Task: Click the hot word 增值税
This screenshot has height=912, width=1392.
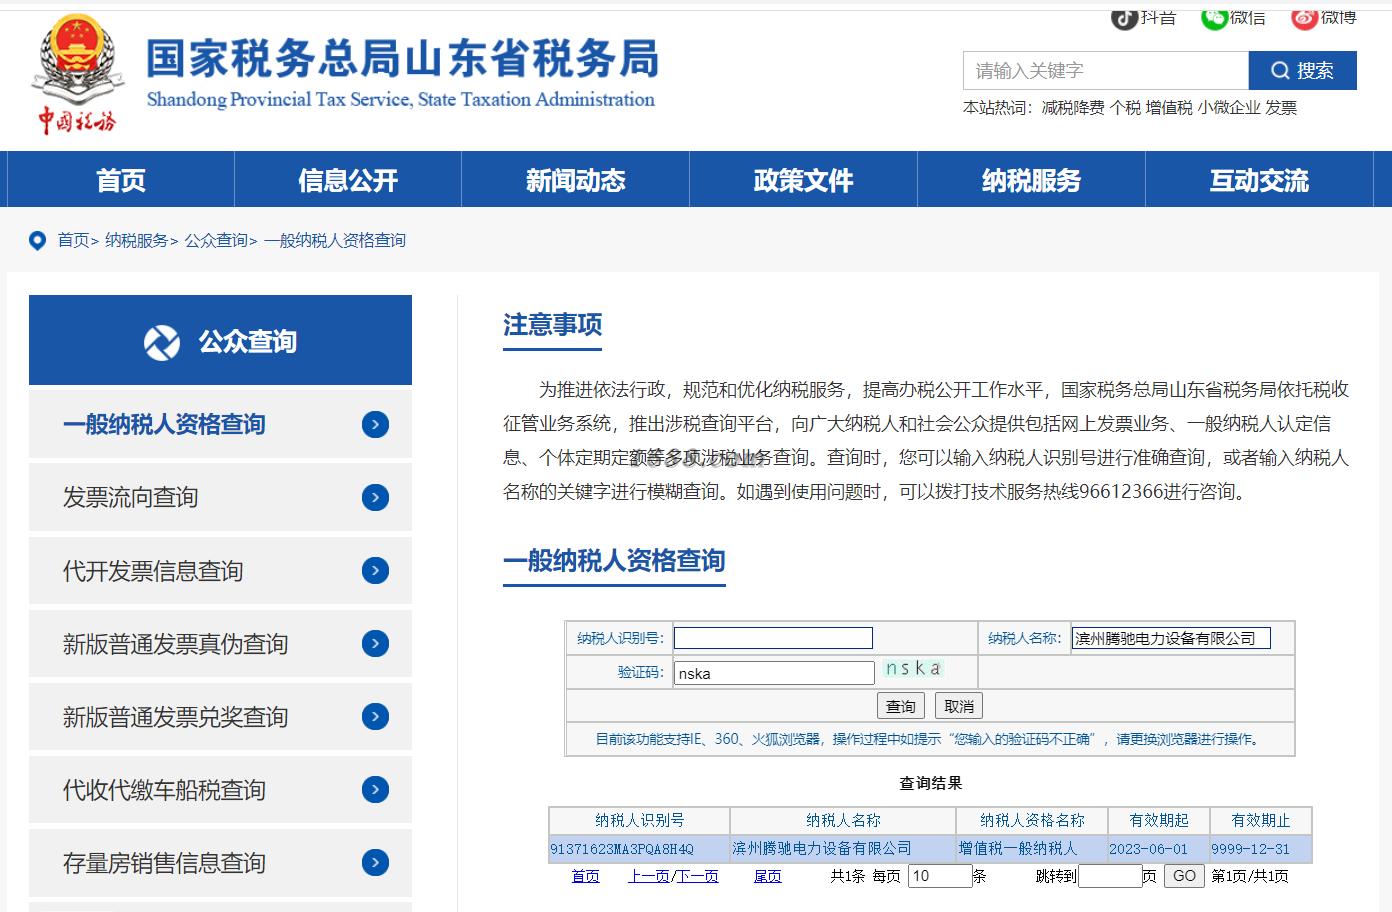Action: click(x=1169, y=108)
